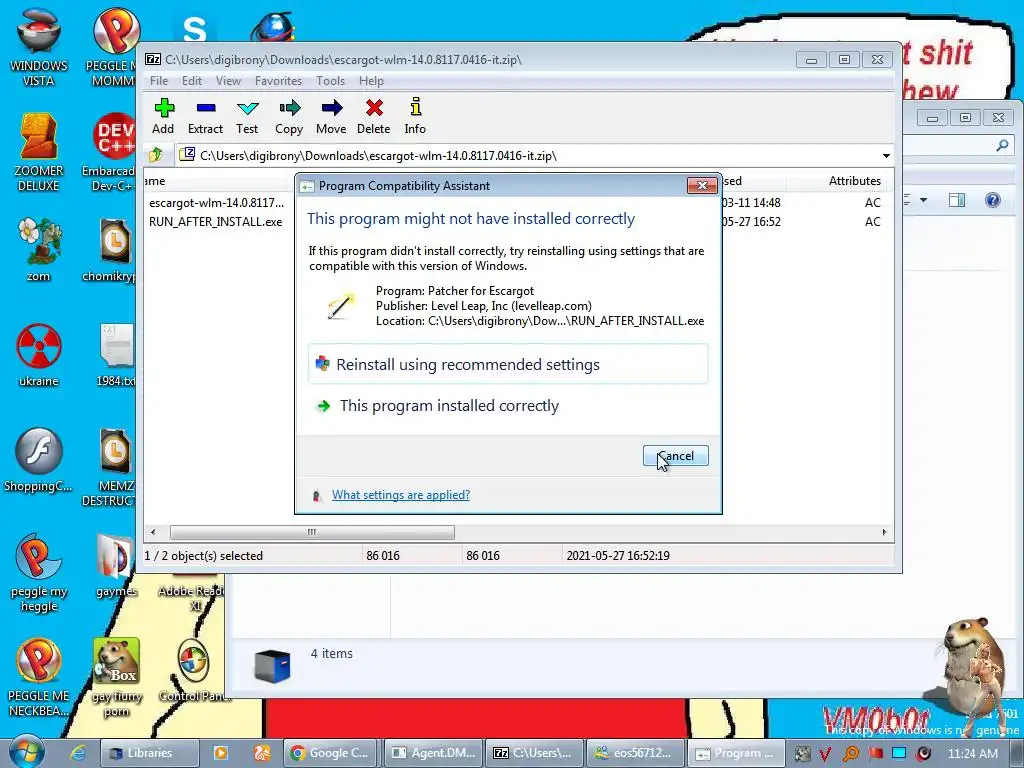The height and width of the screenshot is (768, 1024).
Task: Select the peggle my heggle desktop icon
Action: pyautogui.click(x=39, y=573)
